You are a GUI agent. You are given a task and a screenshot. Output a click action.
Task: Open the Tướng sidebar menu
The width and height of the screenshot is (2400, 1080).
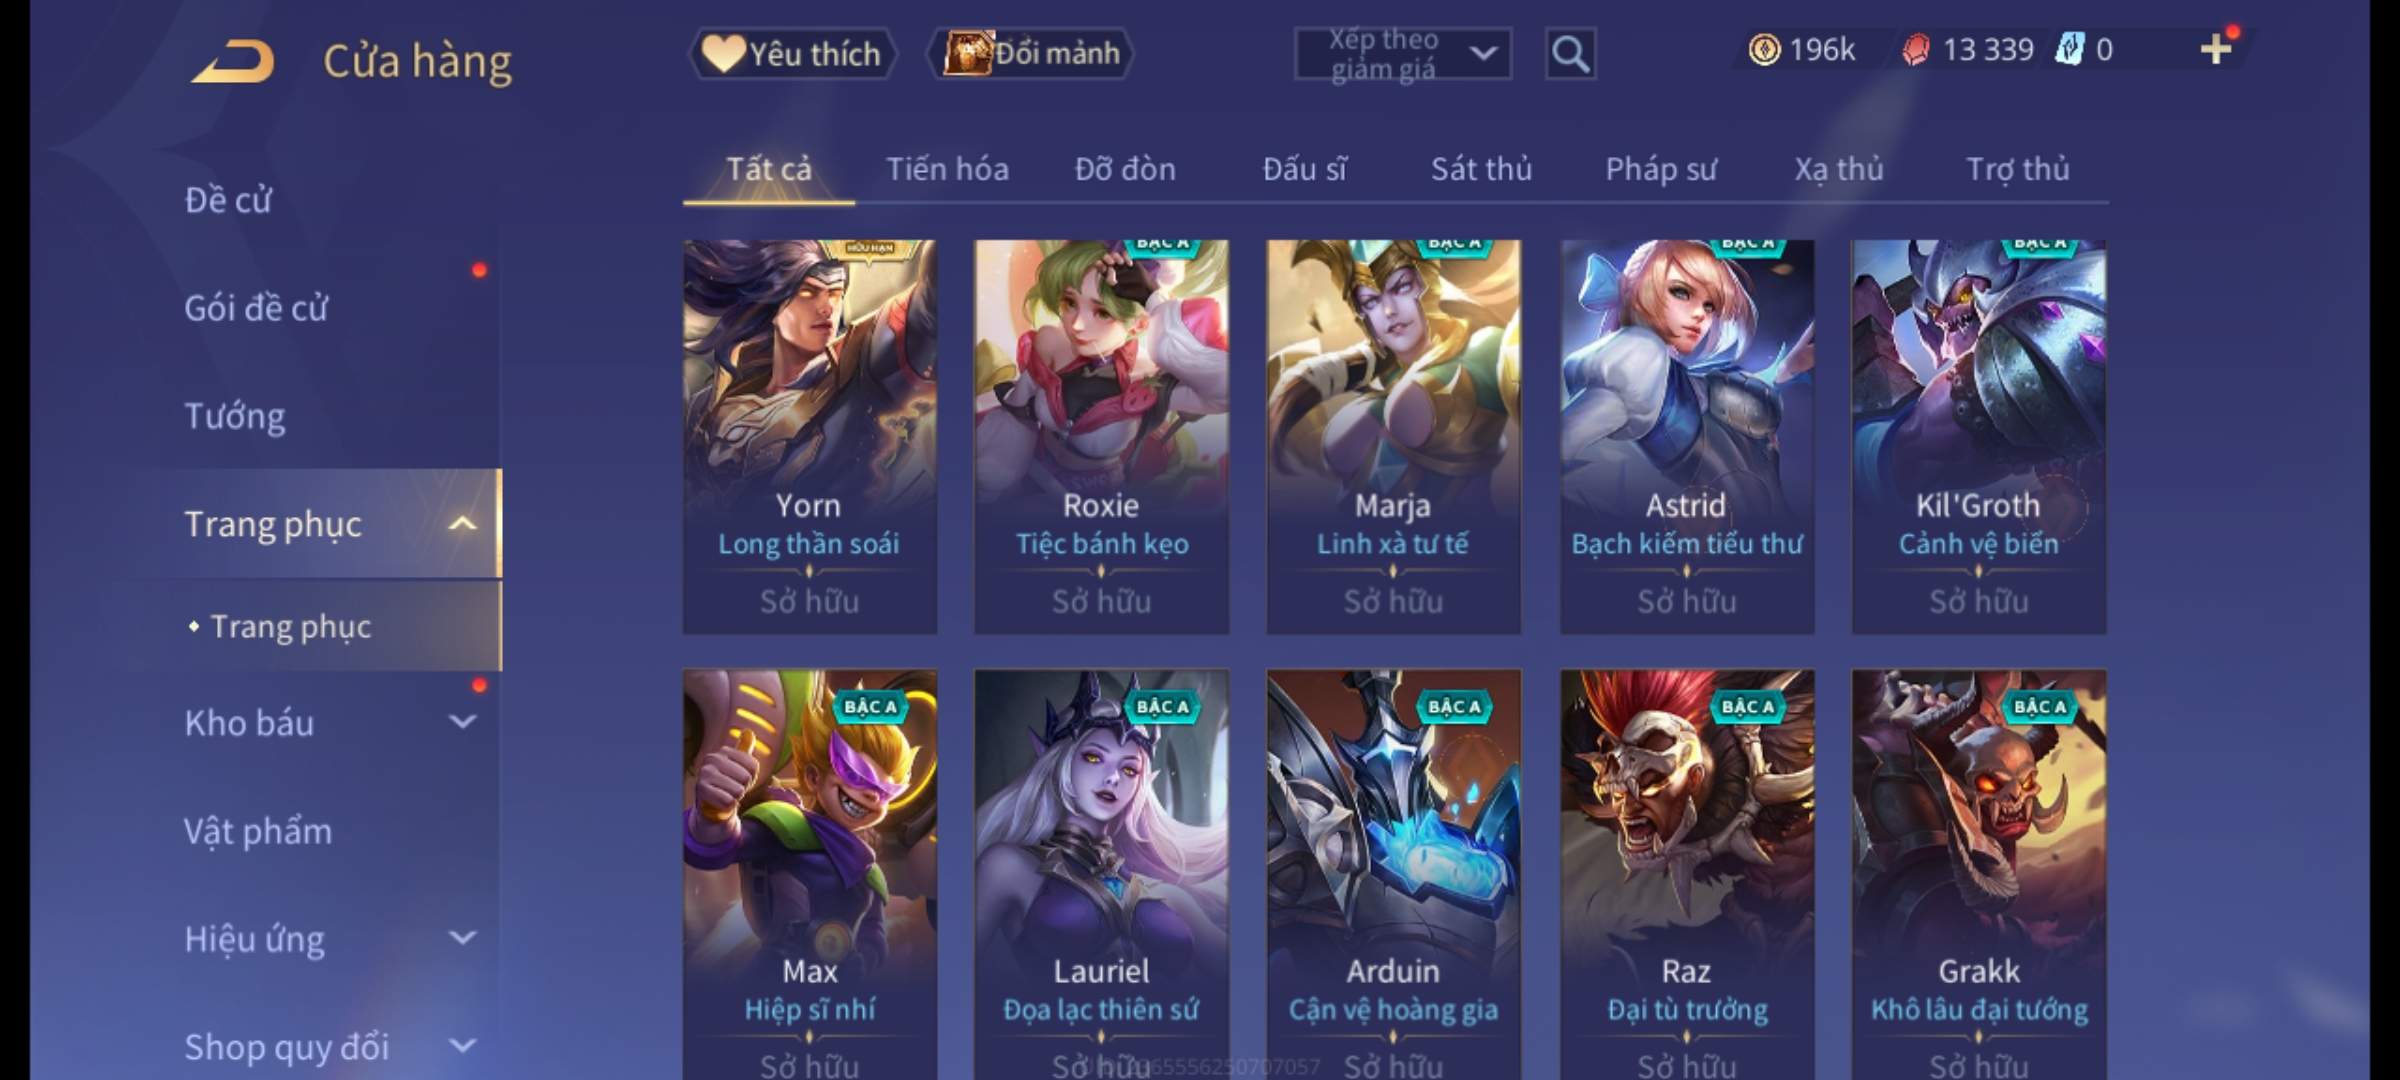coord(235,415)
